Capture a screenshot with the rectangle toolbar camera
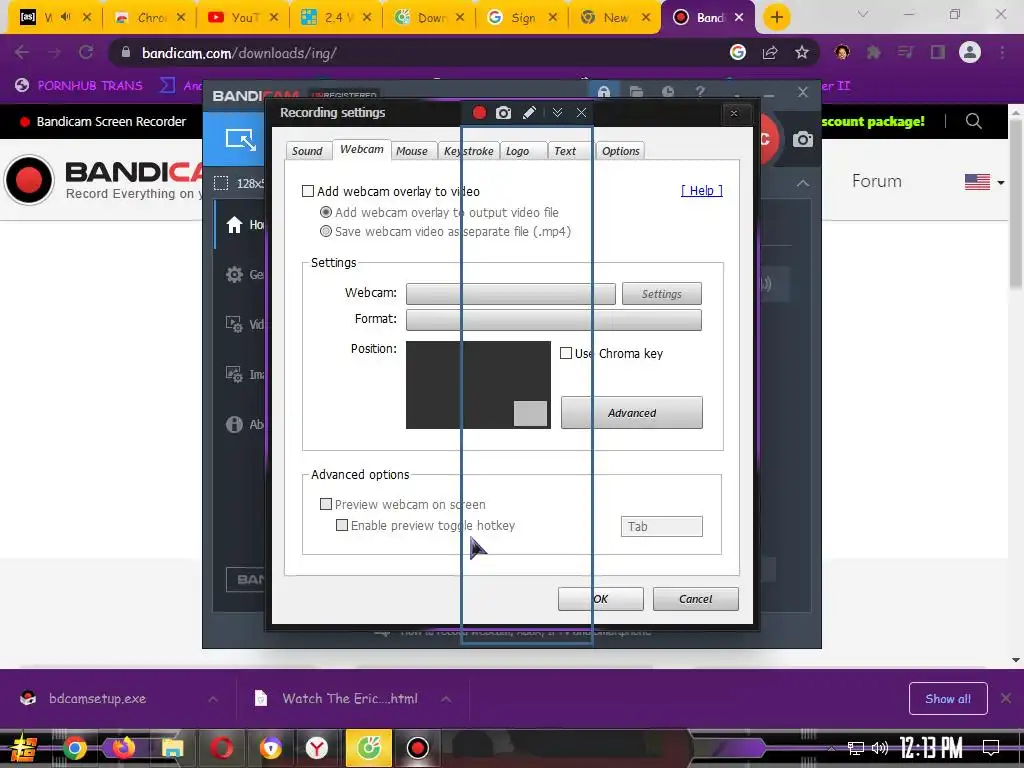This screenshot has height=768, width=1024. pyautogui.click(x=504, y=112)
